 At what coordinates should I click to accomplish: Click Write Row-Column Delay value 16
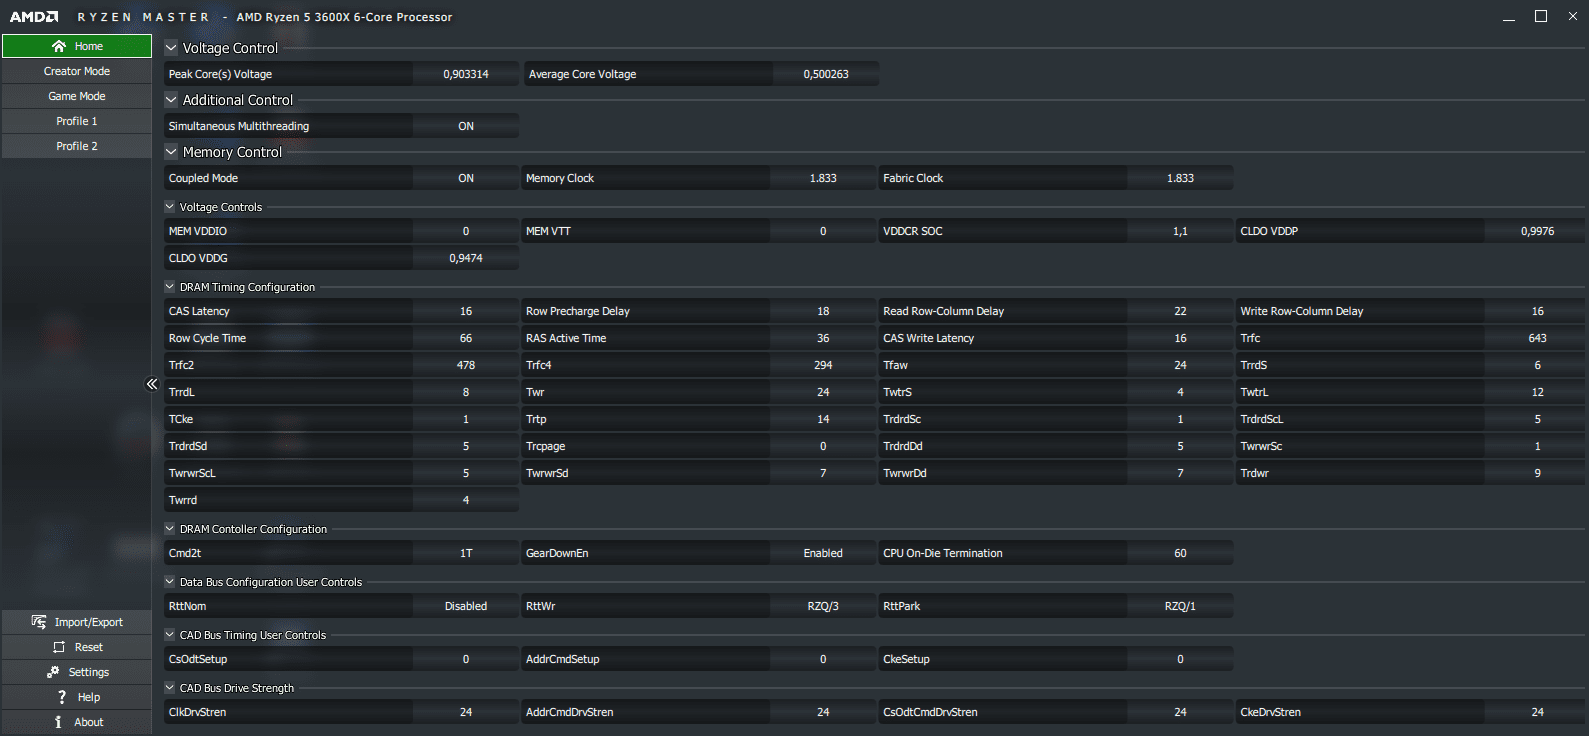[1537, 311]
